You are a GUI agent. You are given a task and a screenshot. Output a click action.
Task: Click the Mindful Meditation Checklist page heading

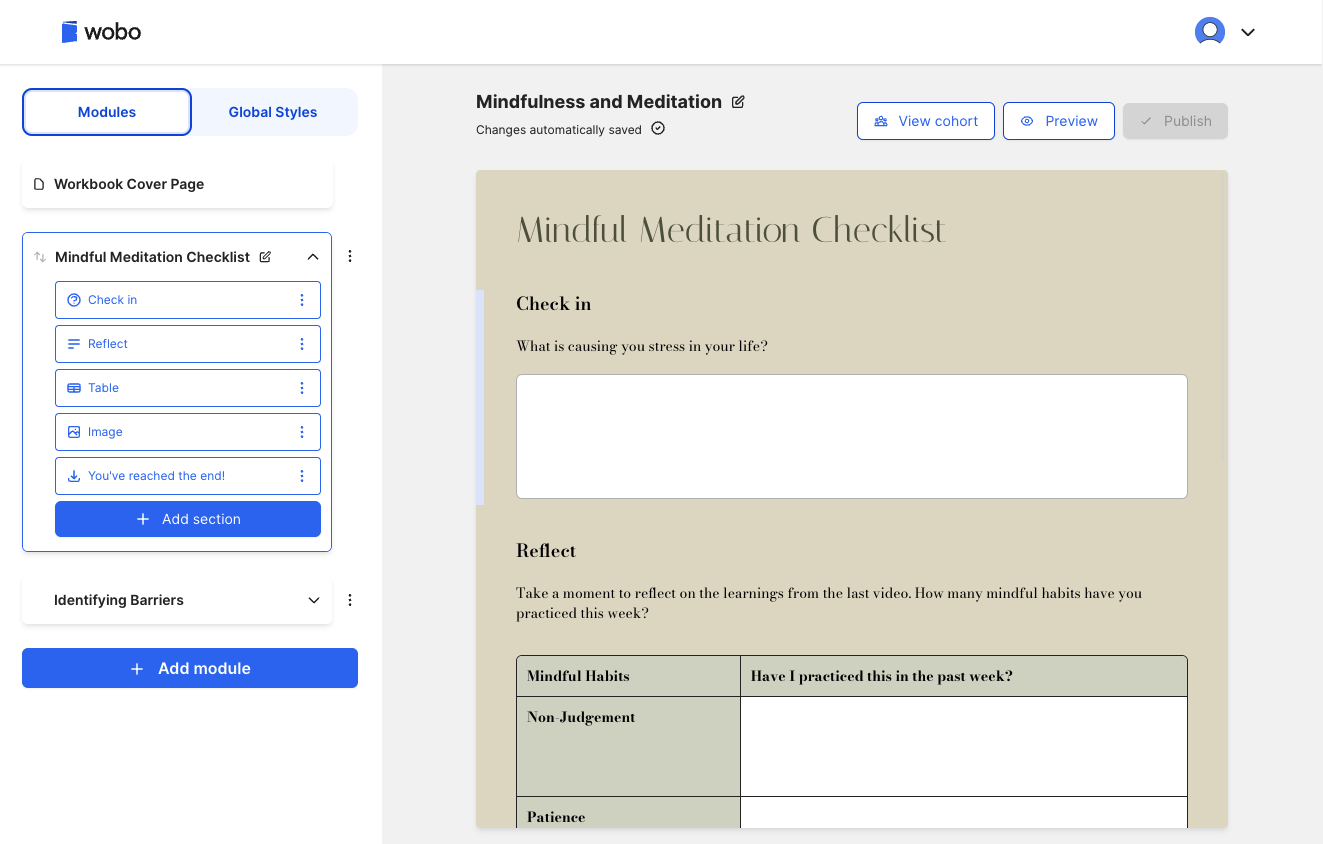point(731,230)
